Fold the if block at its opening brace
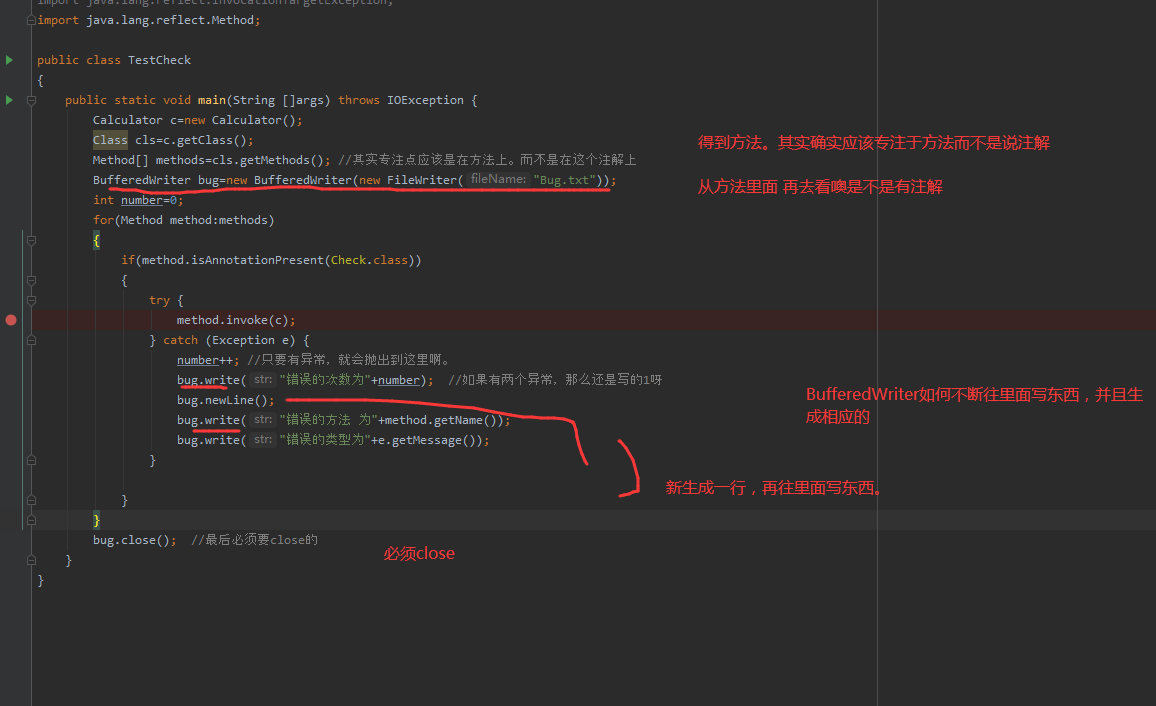The image size is (1156, 706). 31,280
